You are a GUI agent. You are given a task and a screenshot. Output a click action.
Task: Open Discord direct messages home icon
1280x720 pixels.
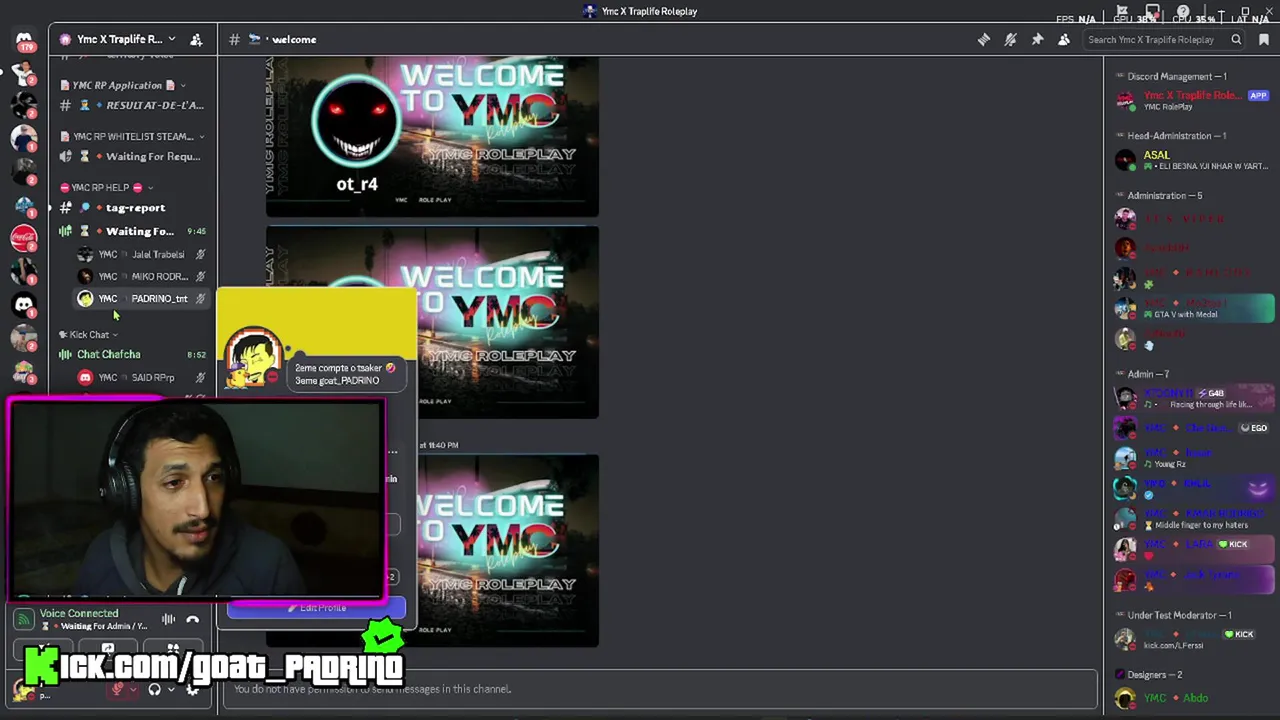[24, 40]
